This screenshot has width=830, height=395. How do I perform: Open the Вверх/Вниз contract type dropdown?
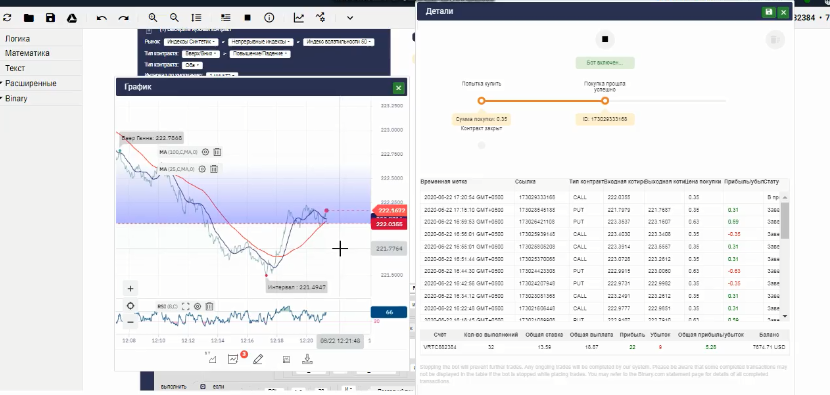(202, 53)
